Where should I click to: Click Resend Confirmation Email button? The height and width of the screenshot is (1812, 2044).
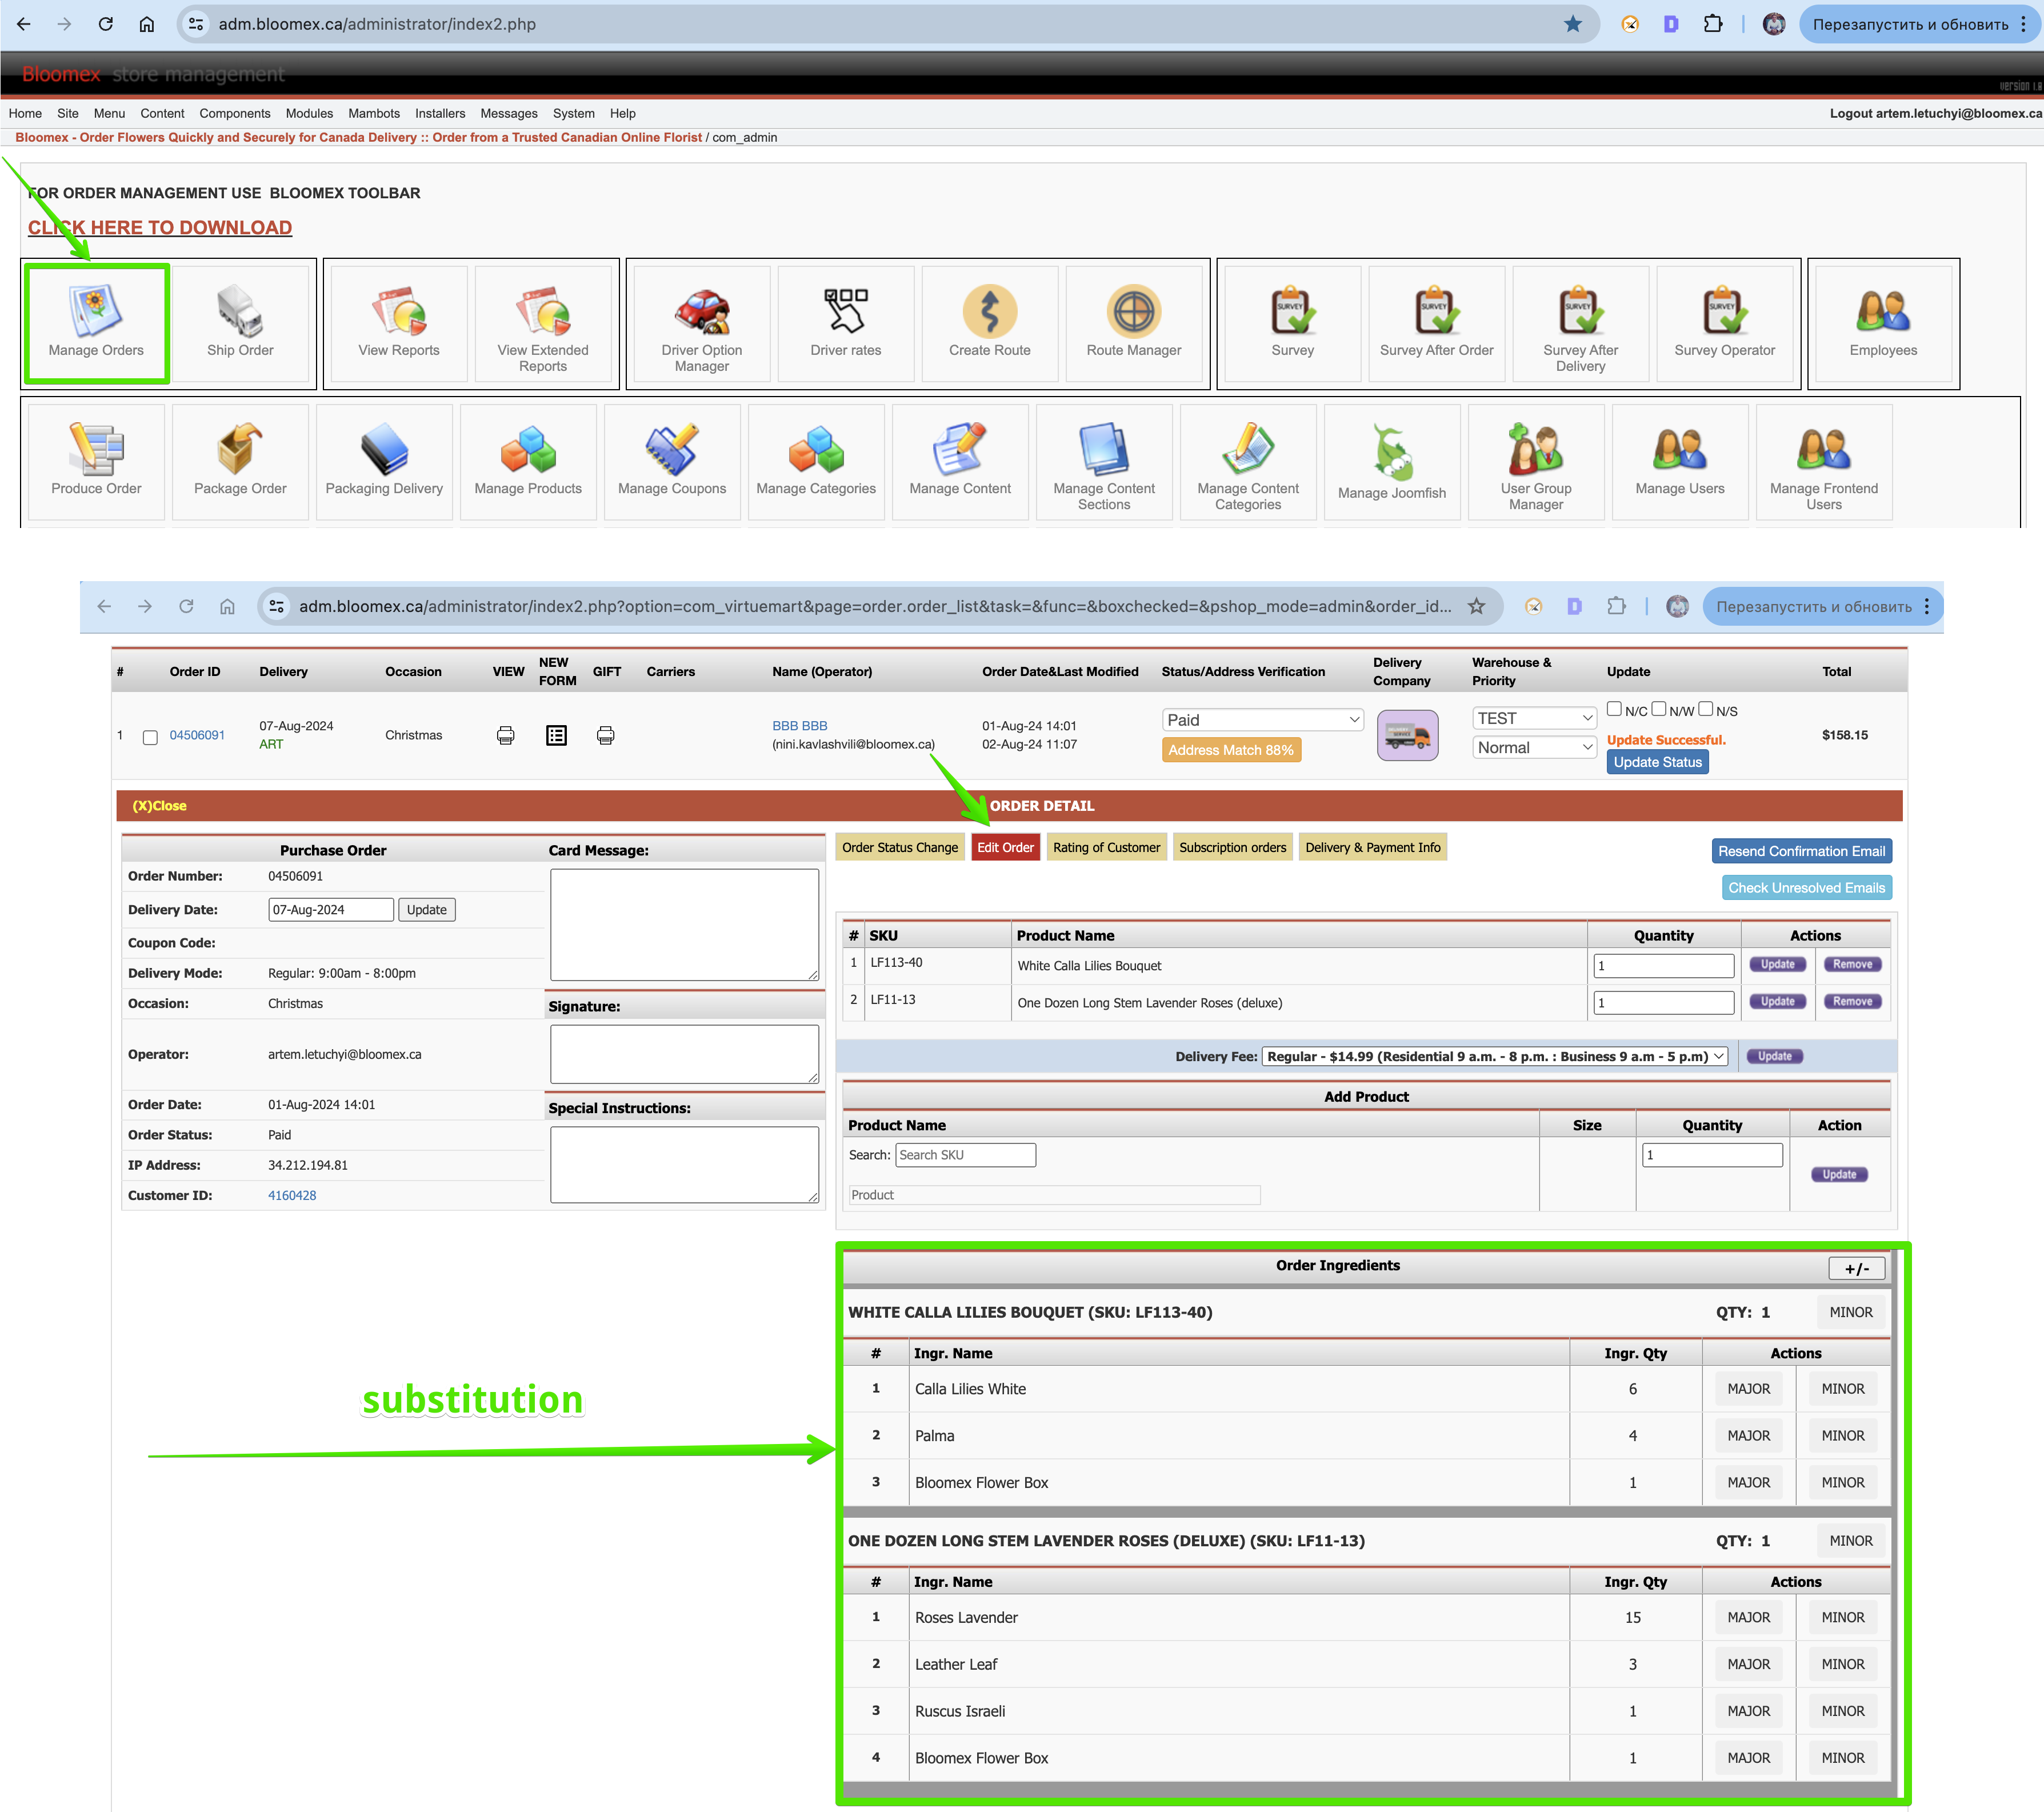(x=1801, y=851)
